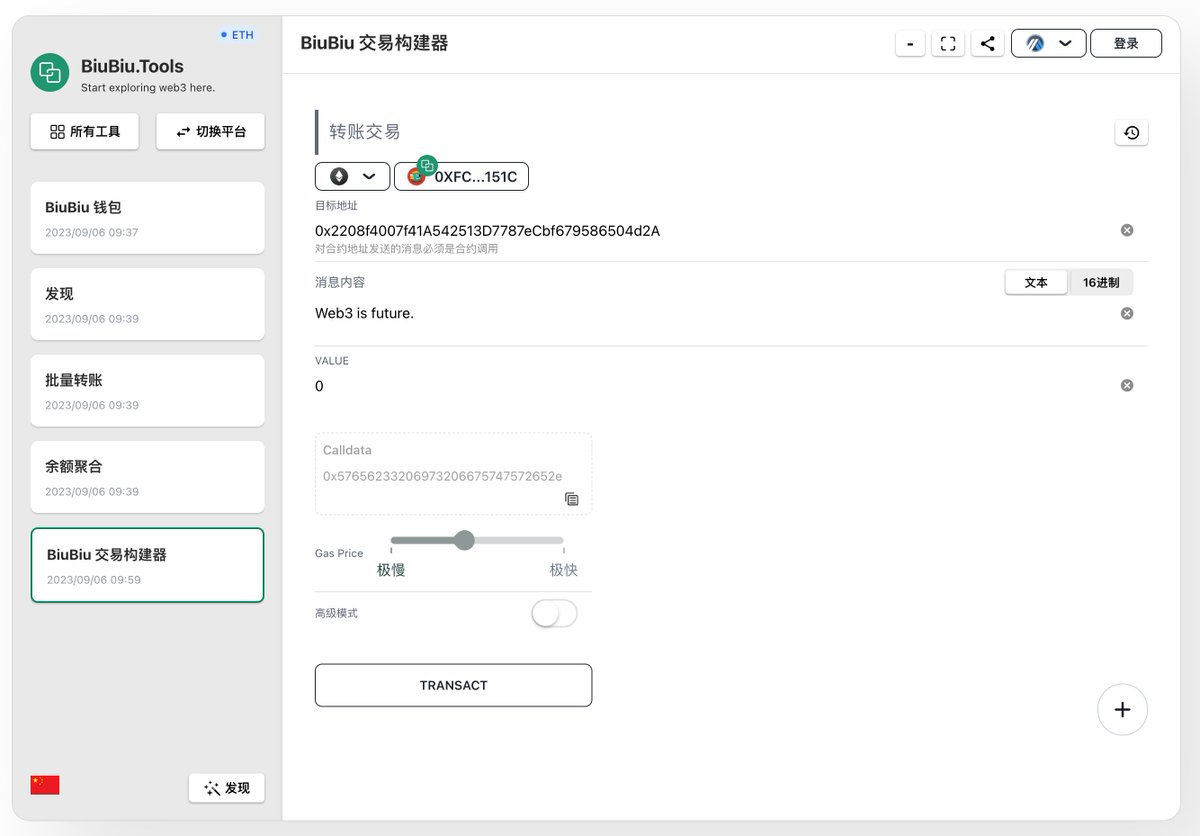1200x836 pixels.
Task: Open the header network selector dropdown
Action: (x=1048, y=44)
